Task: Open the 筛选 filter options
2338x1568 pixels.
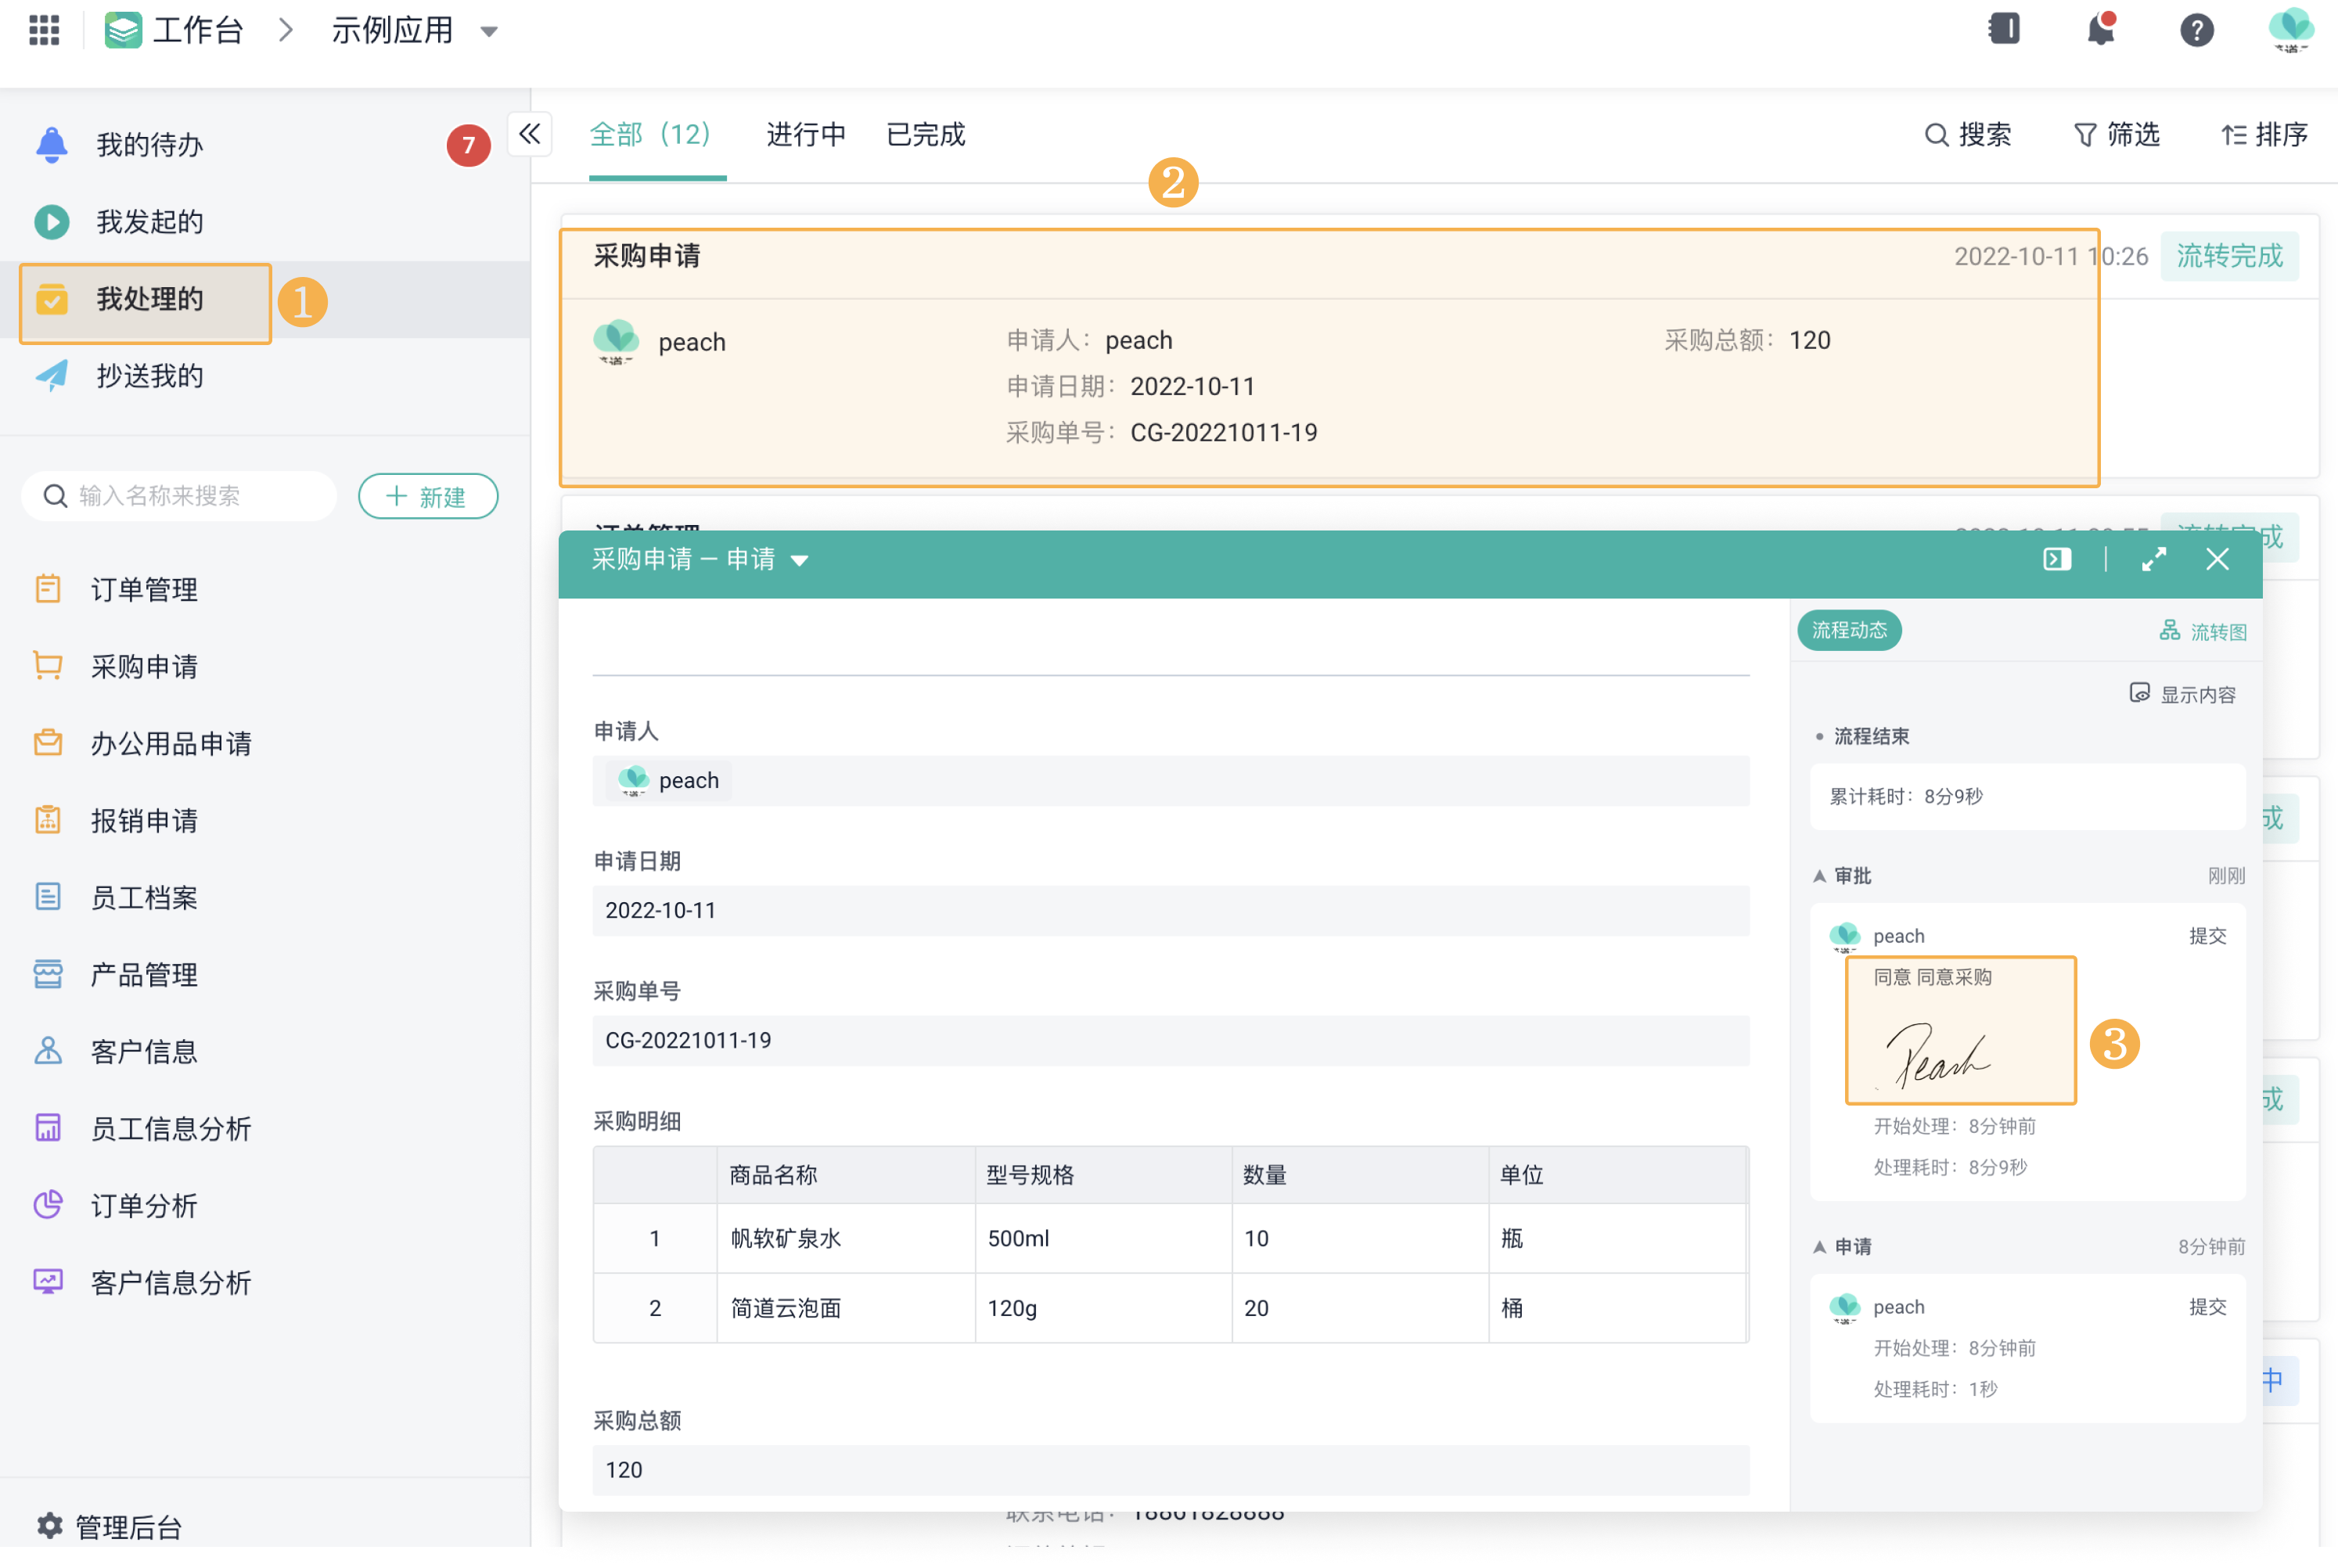Action: (x=2116, y=135)
